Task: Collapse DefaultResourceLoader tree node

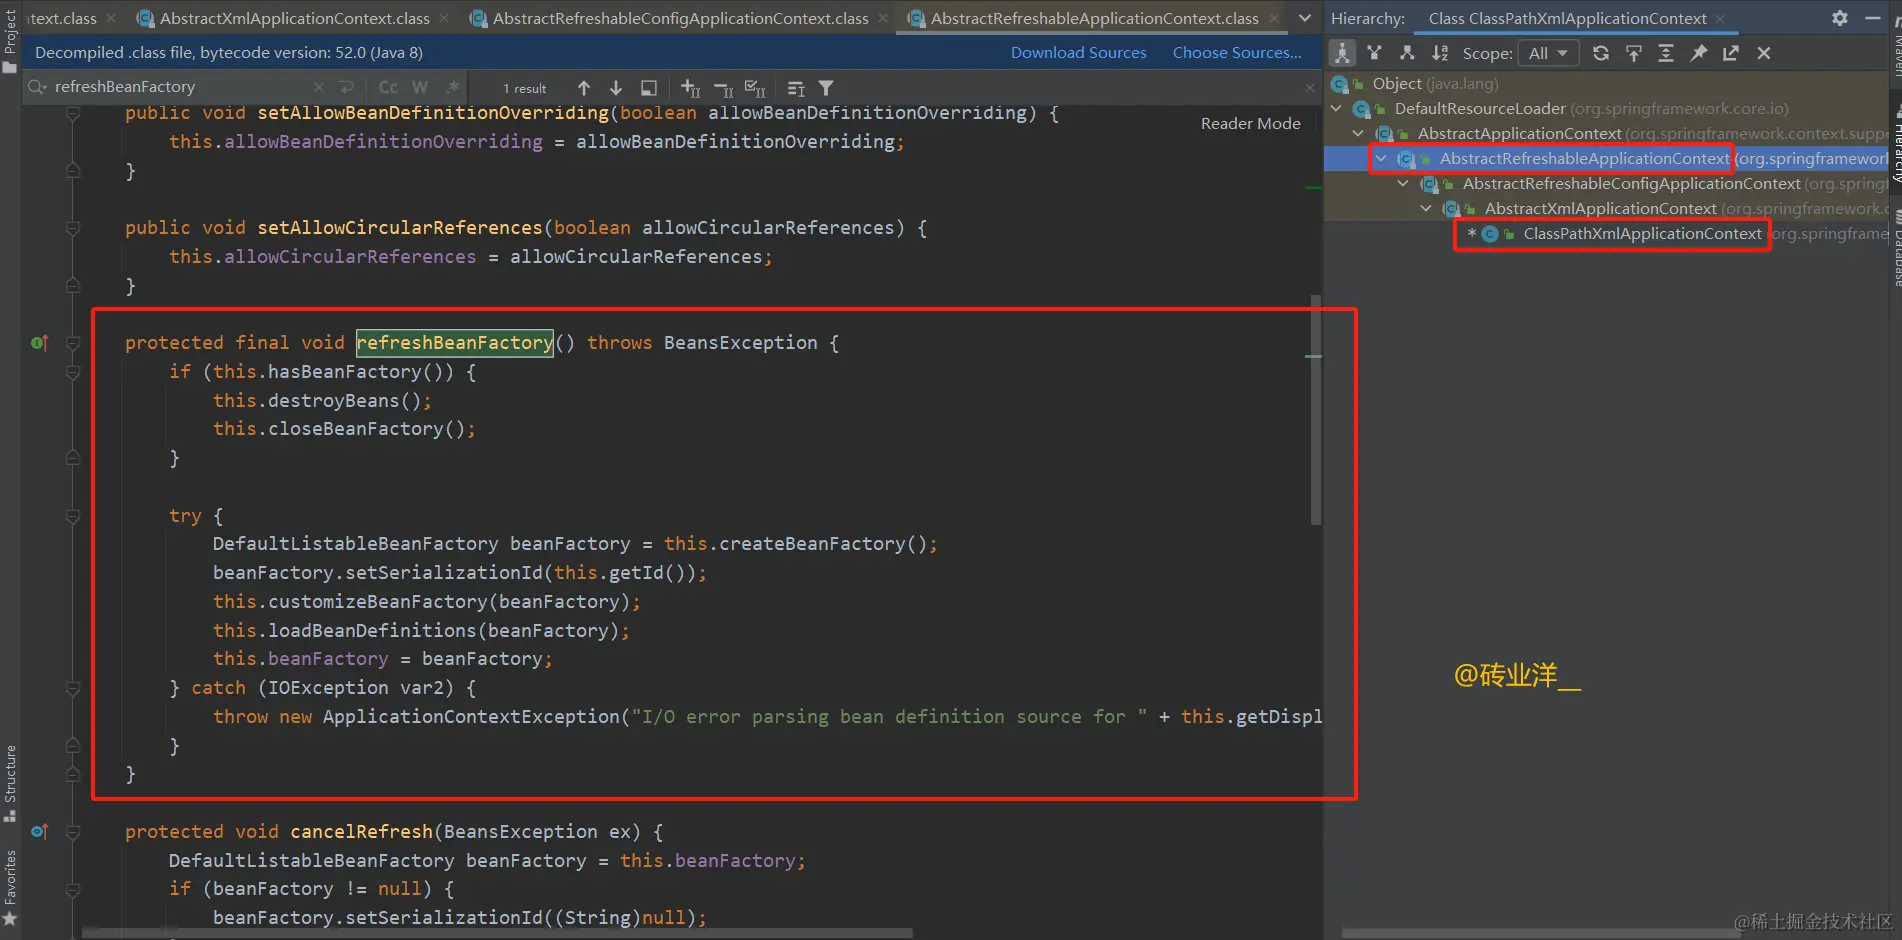Action: tap(1337, 108)
